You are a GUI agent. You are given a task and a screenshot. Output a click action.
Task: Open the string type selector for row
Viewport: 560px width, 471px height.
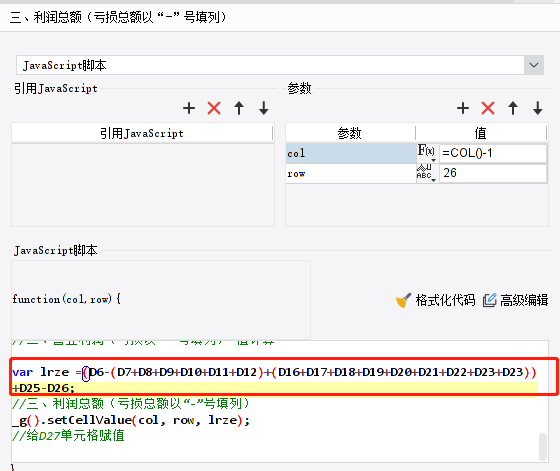(427, 173)
